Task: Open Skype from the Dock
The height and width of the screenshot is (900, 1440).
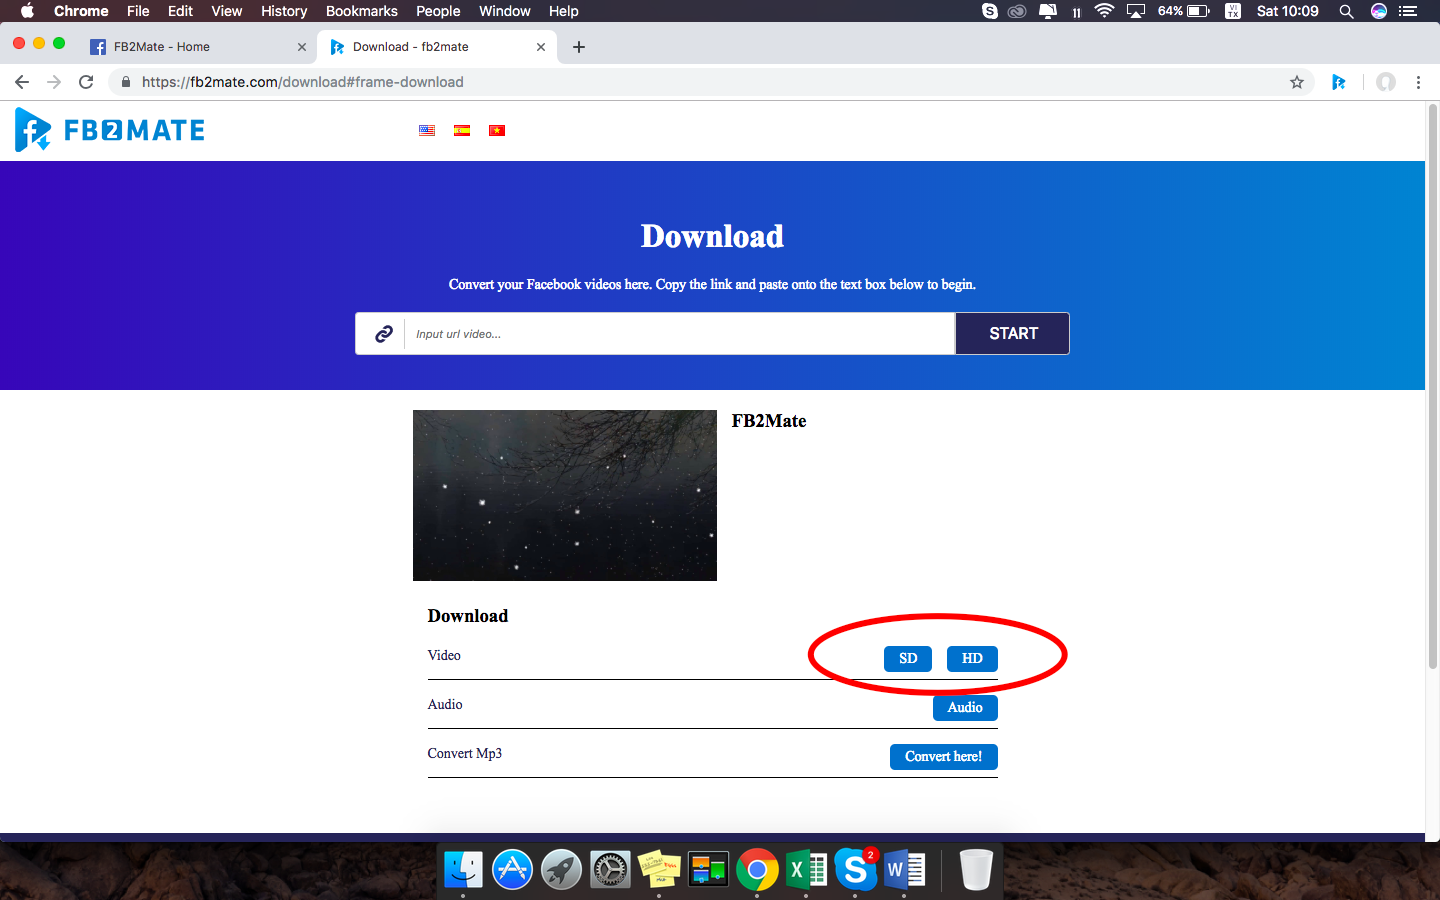Action: pos(856,869)
